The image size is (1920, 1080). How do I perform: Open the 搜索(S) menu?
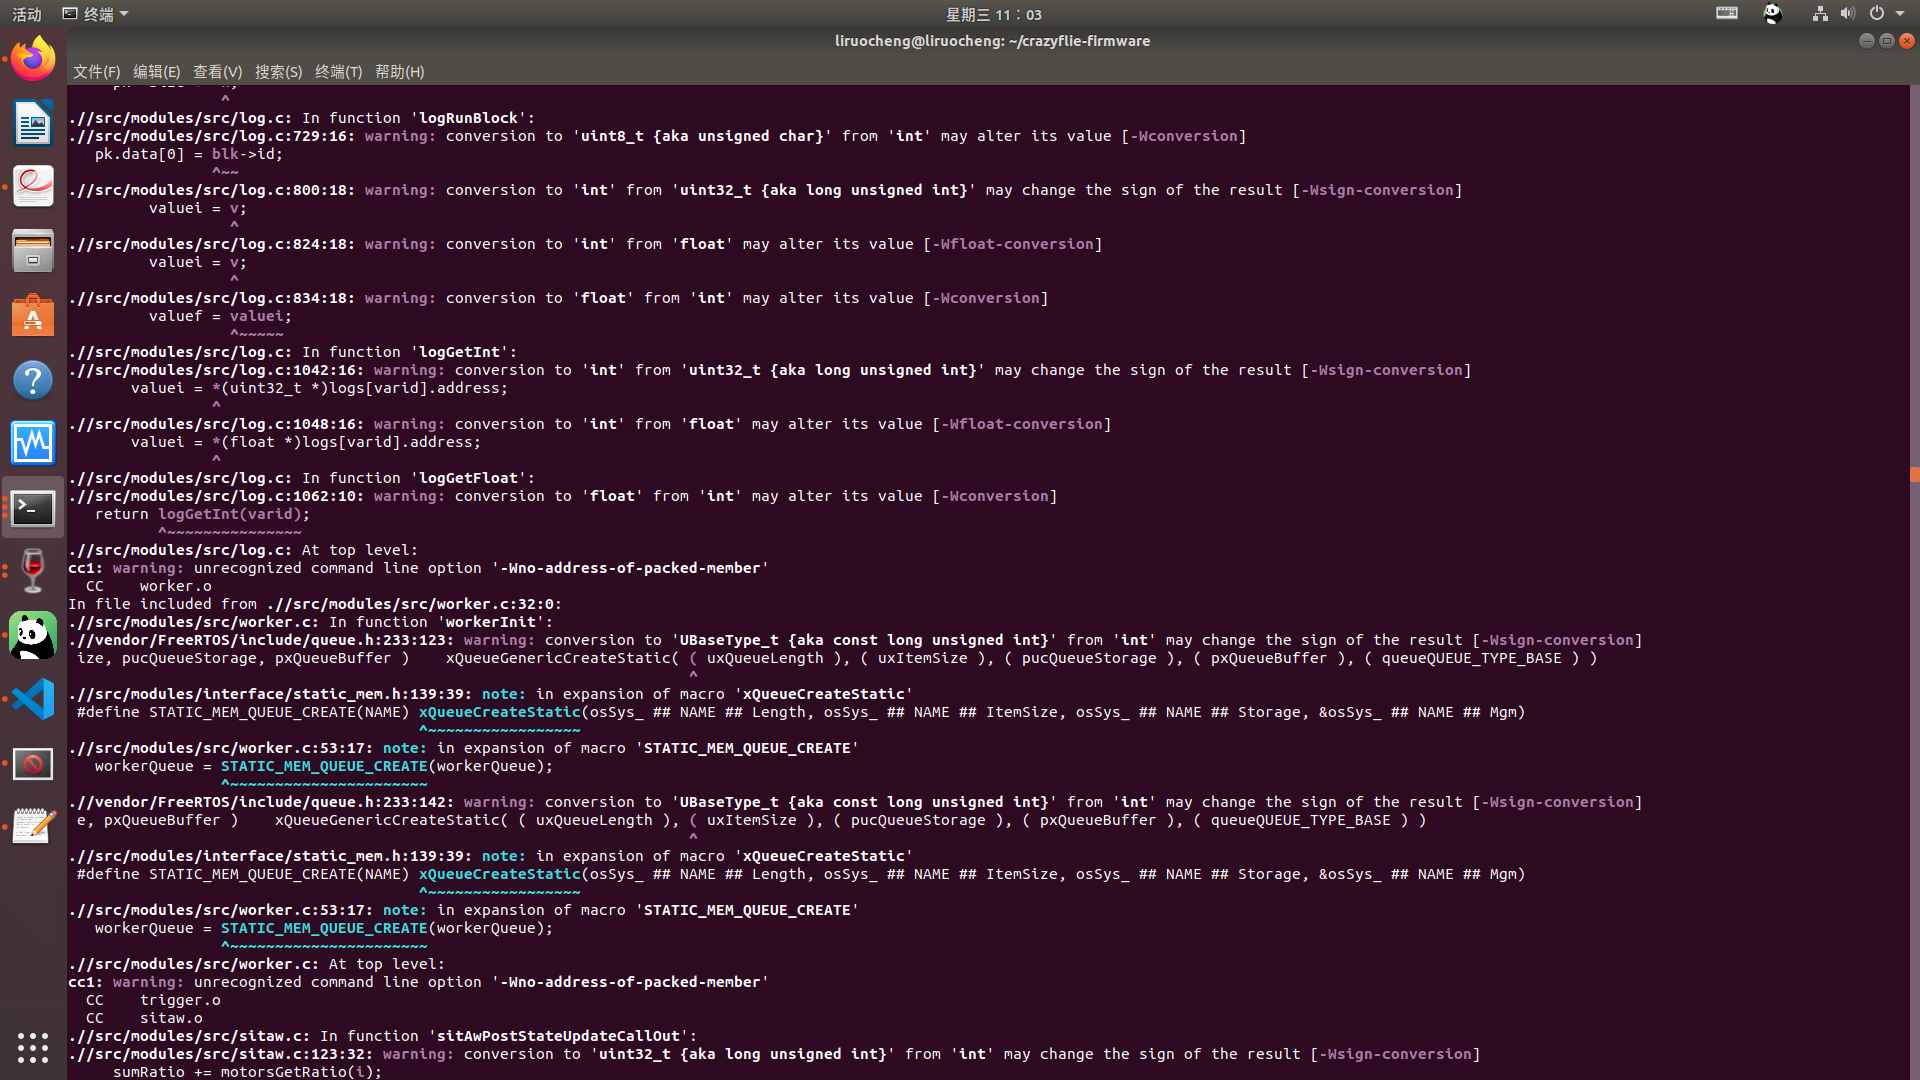278,72
